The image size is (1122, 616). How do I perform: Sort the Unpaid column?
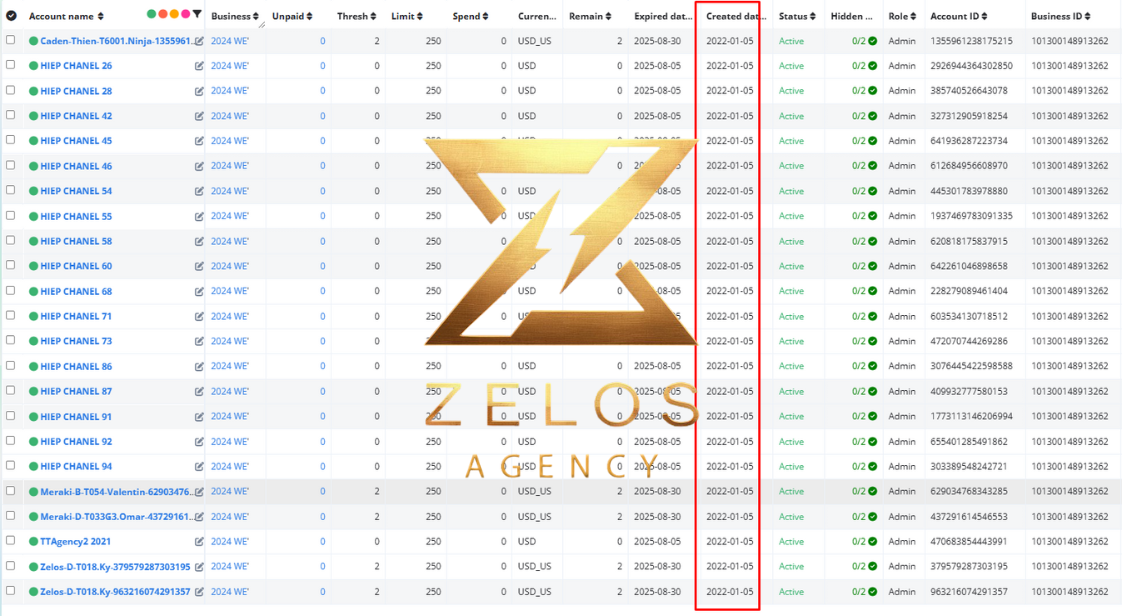click(292, 16)
